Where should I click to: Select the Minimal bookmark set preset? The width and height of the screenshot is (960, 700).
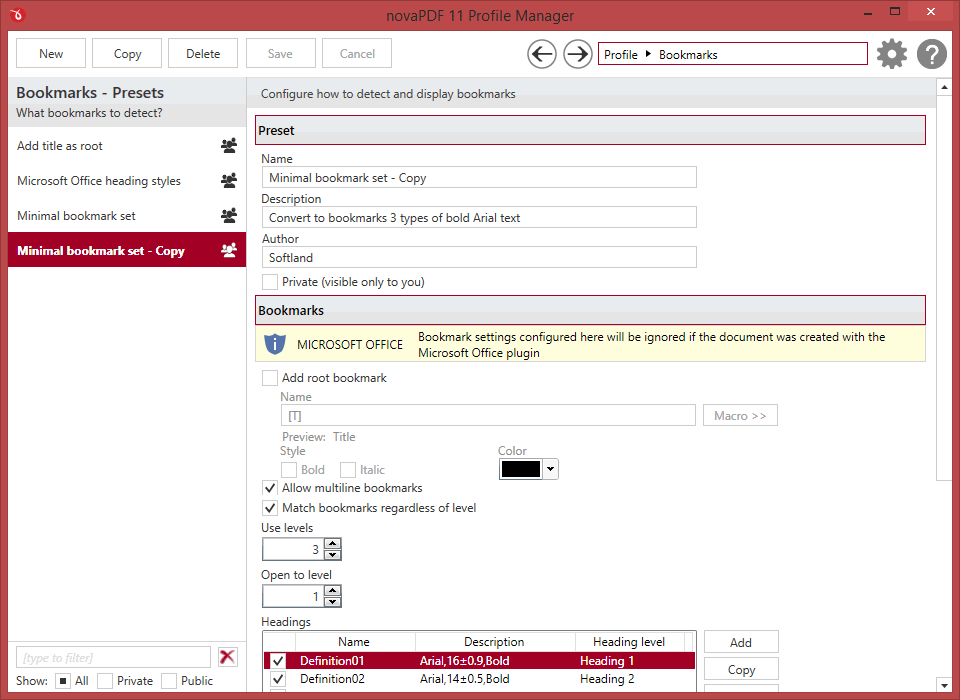click(x=127, y=216)
